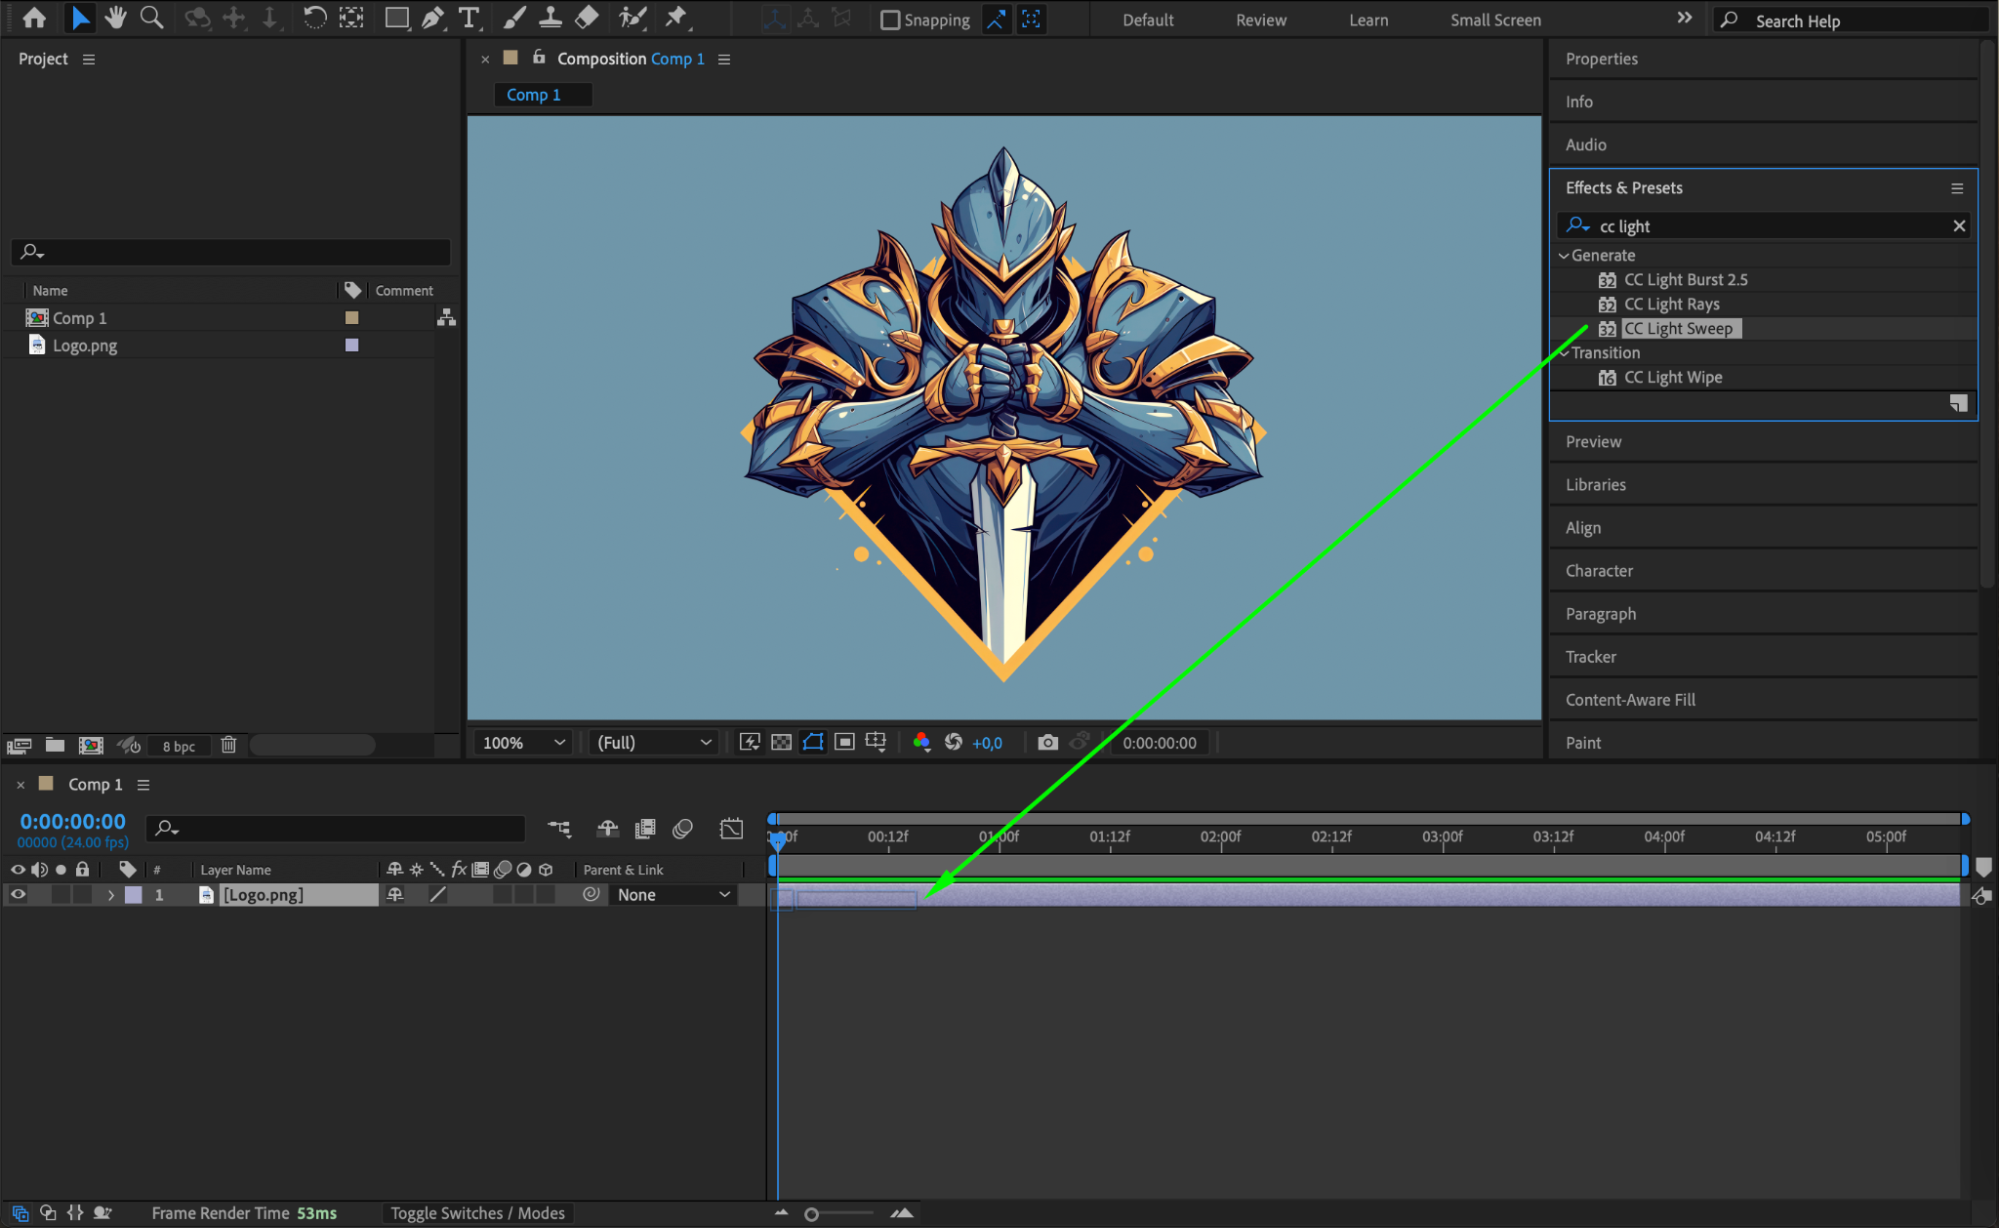Select the Rotation tool
The image size is (1999, 1228).
pos(314,18)
